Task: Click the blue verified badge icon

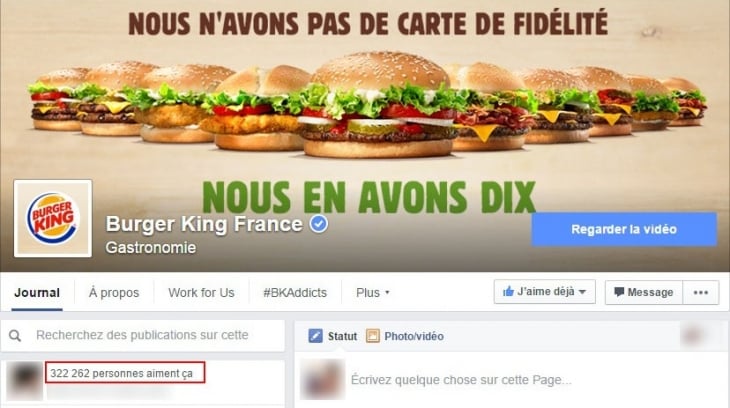Action: [x=319, y=224]
